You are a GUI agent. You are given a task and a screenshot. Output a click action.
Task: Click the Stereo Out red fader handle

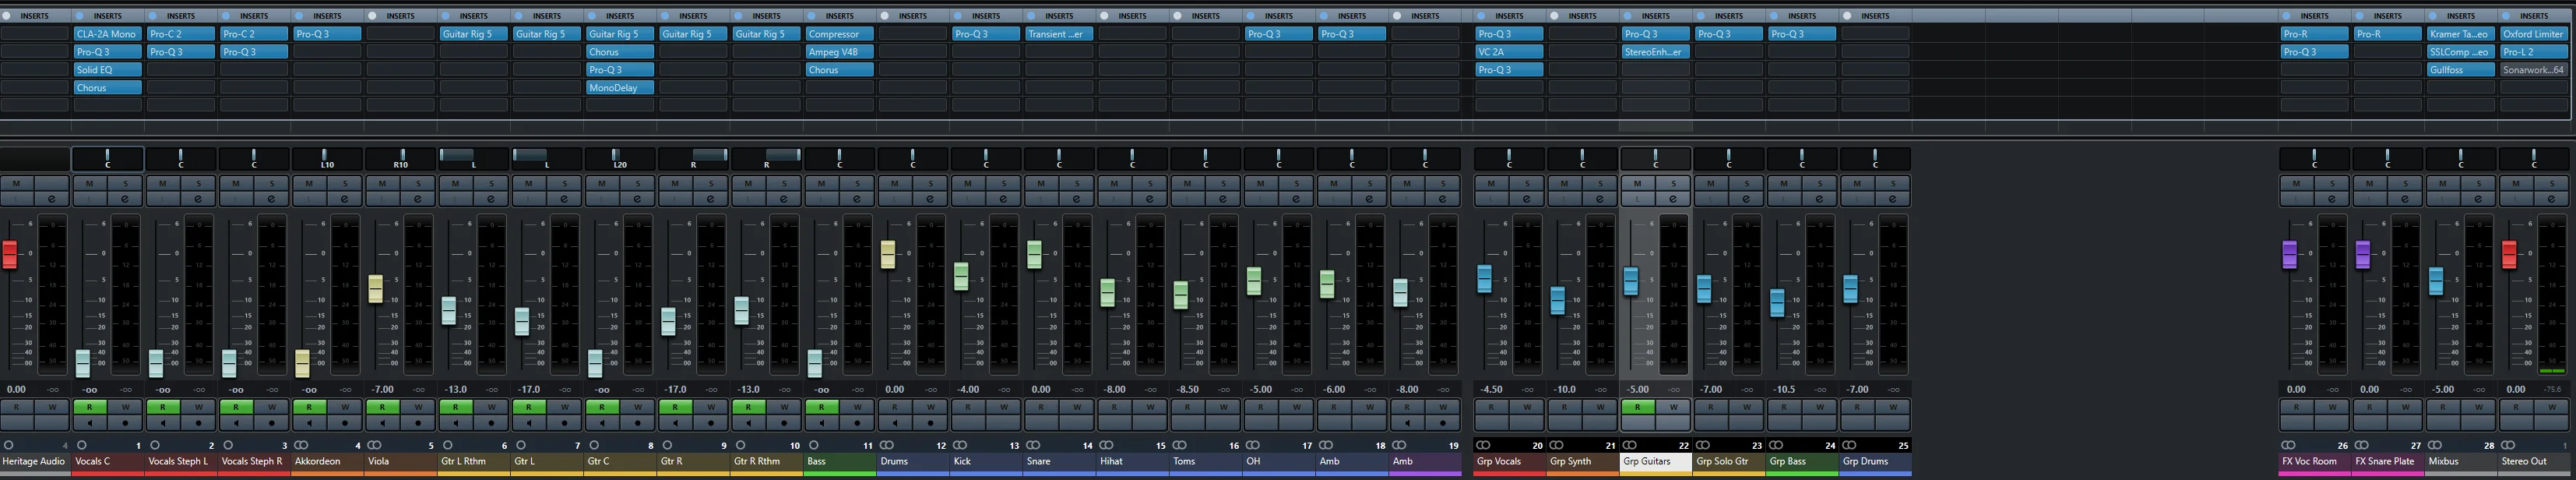point(2509,254)
